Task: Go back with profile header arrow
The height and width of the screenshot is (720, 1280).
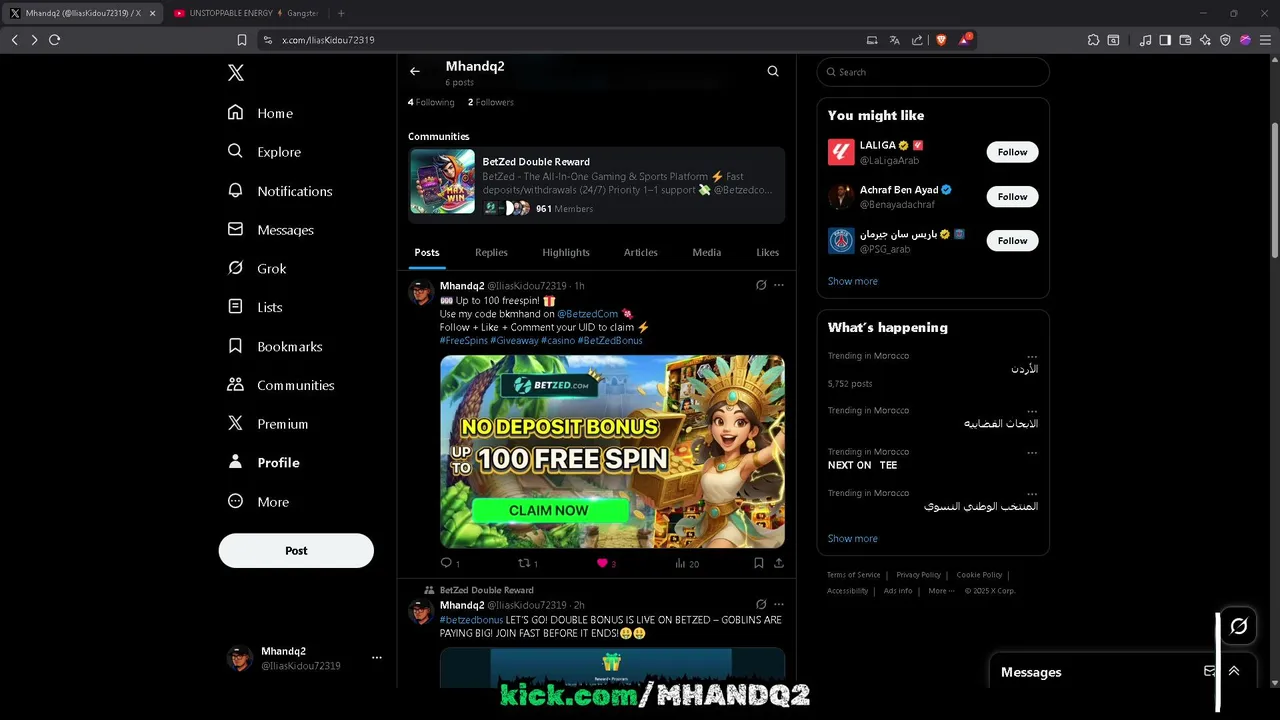Action: click(x=415, y=72)
